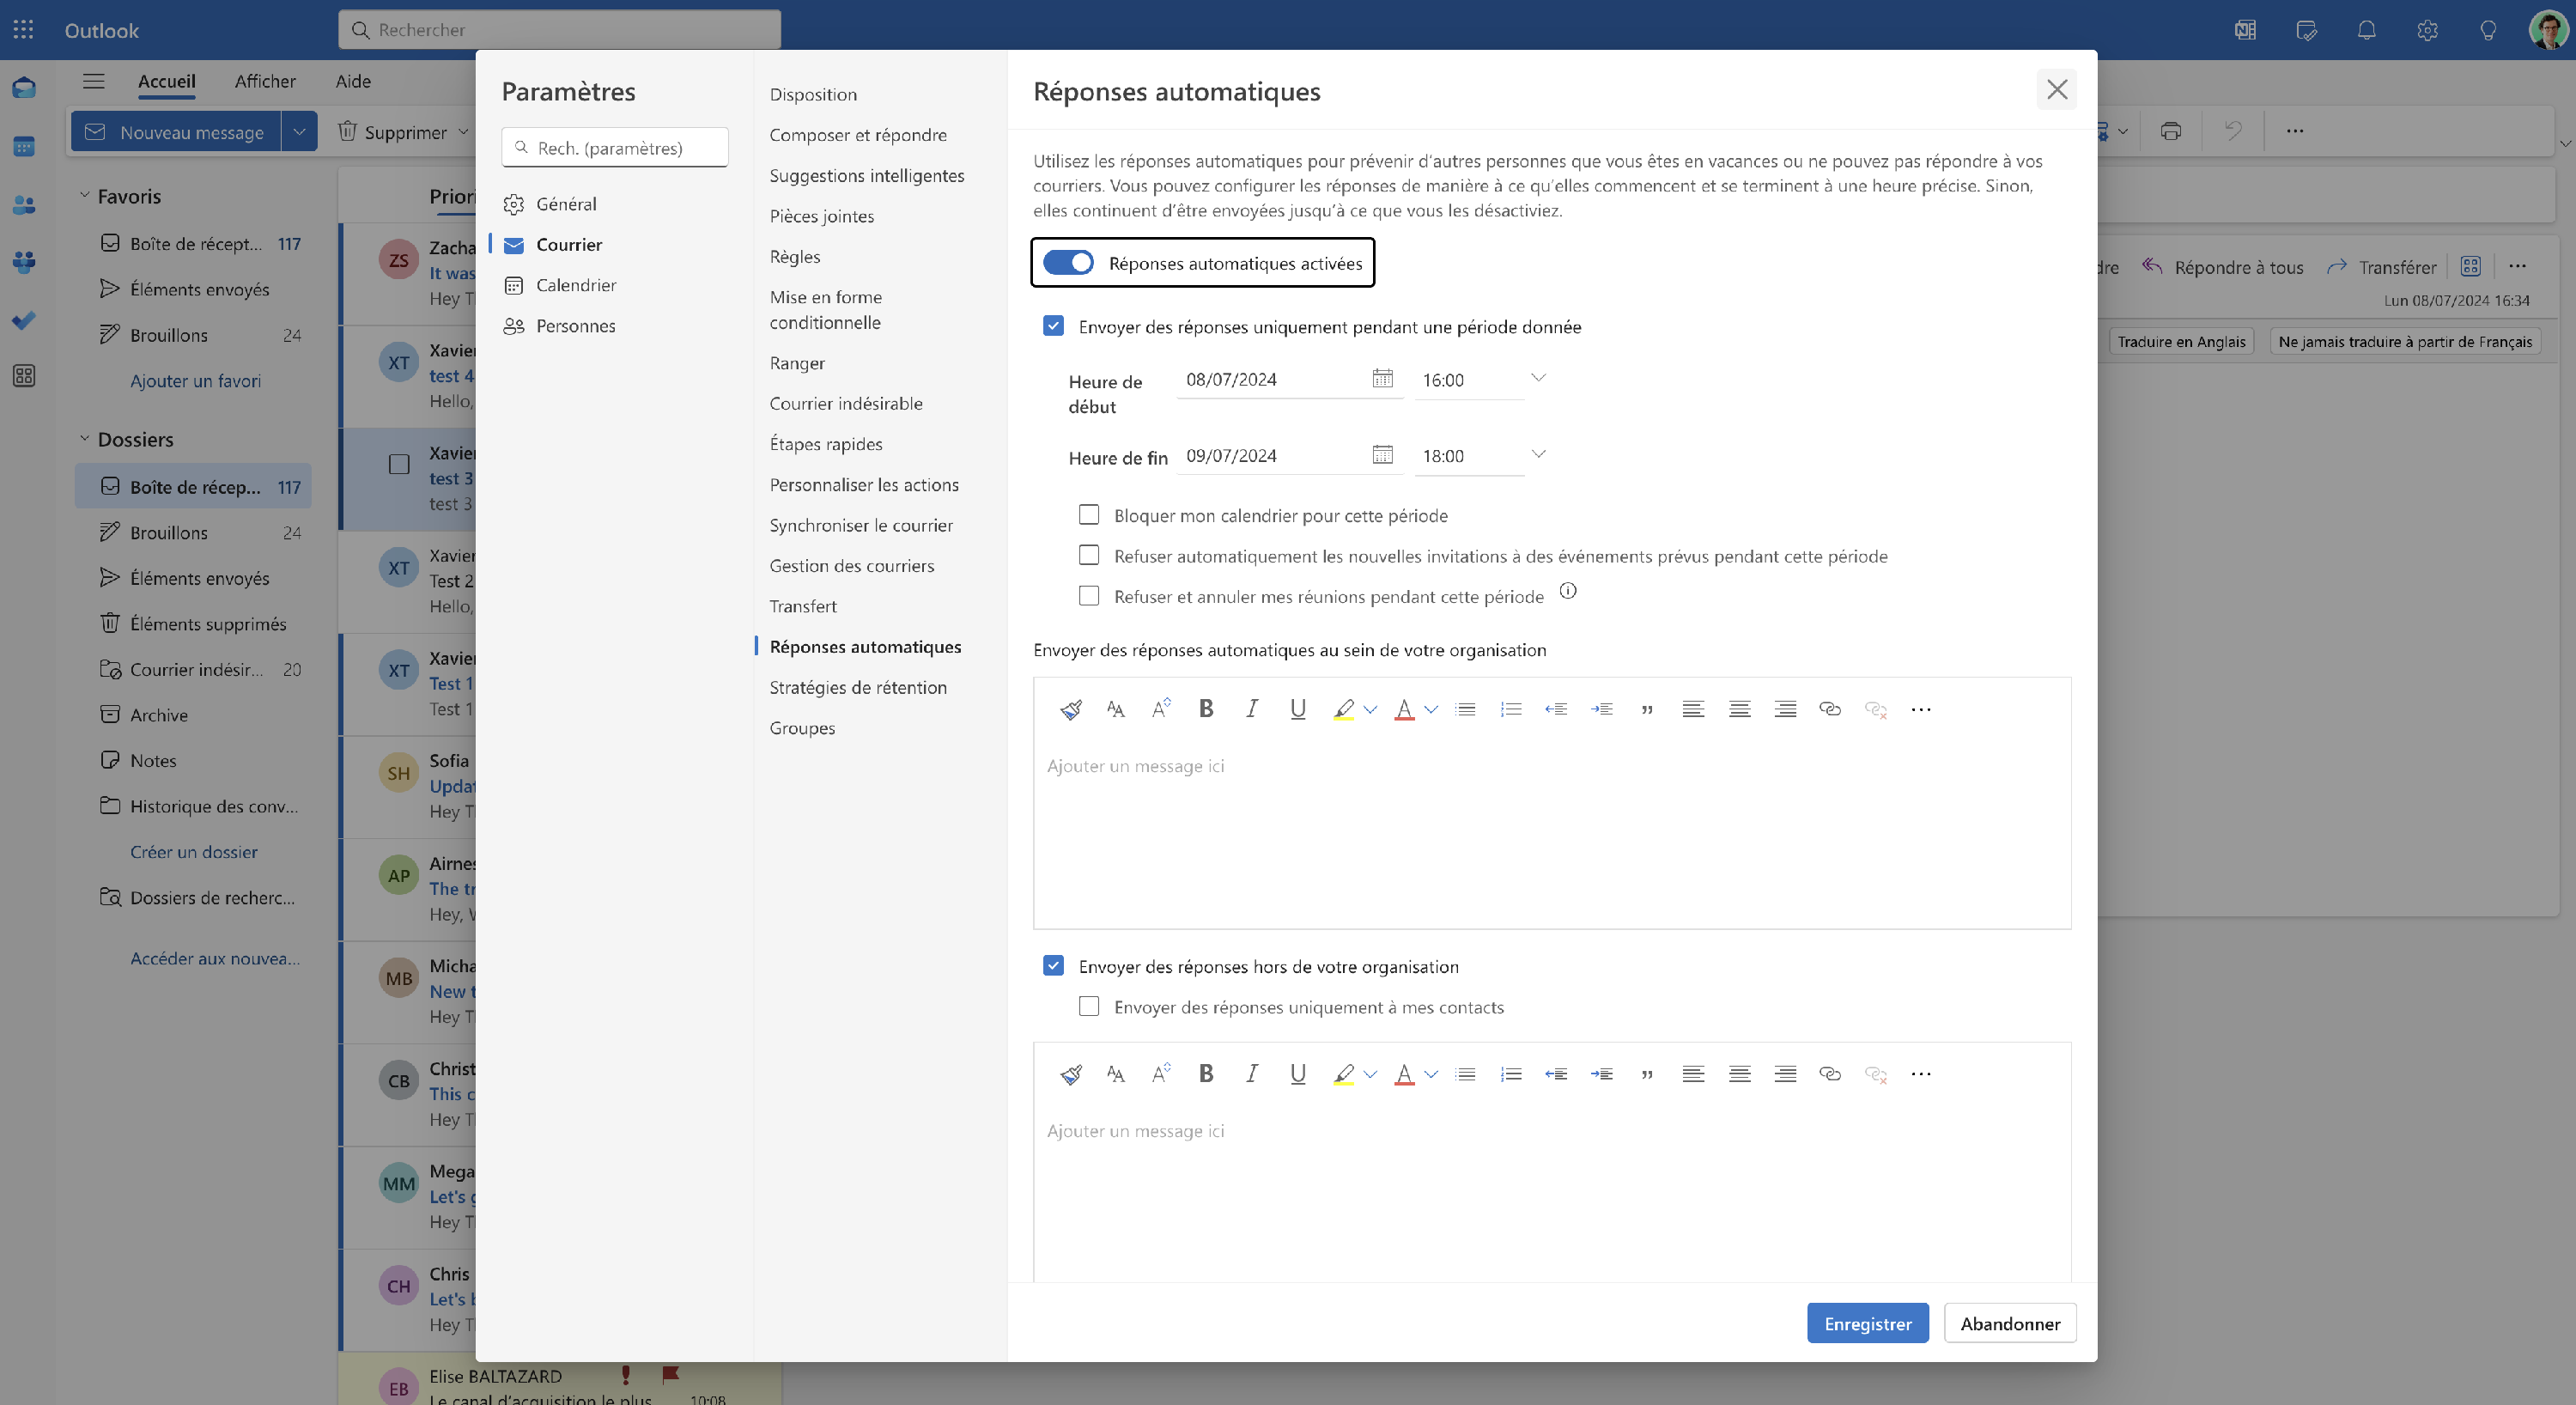Click the Enregistrer button
The width and height of the screenshot is (2576, 1405).
coord(1867,1323)
